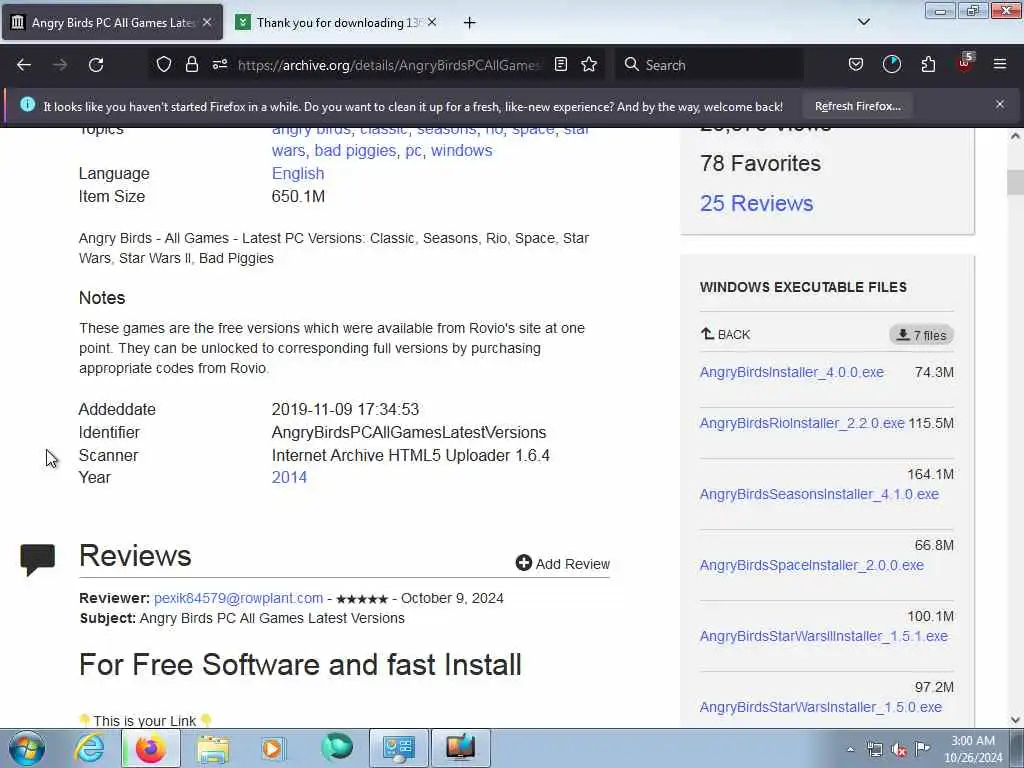The image size is (1024, 768).
Task: Bookmark this page with the star icon
Action: pos(589,64)
